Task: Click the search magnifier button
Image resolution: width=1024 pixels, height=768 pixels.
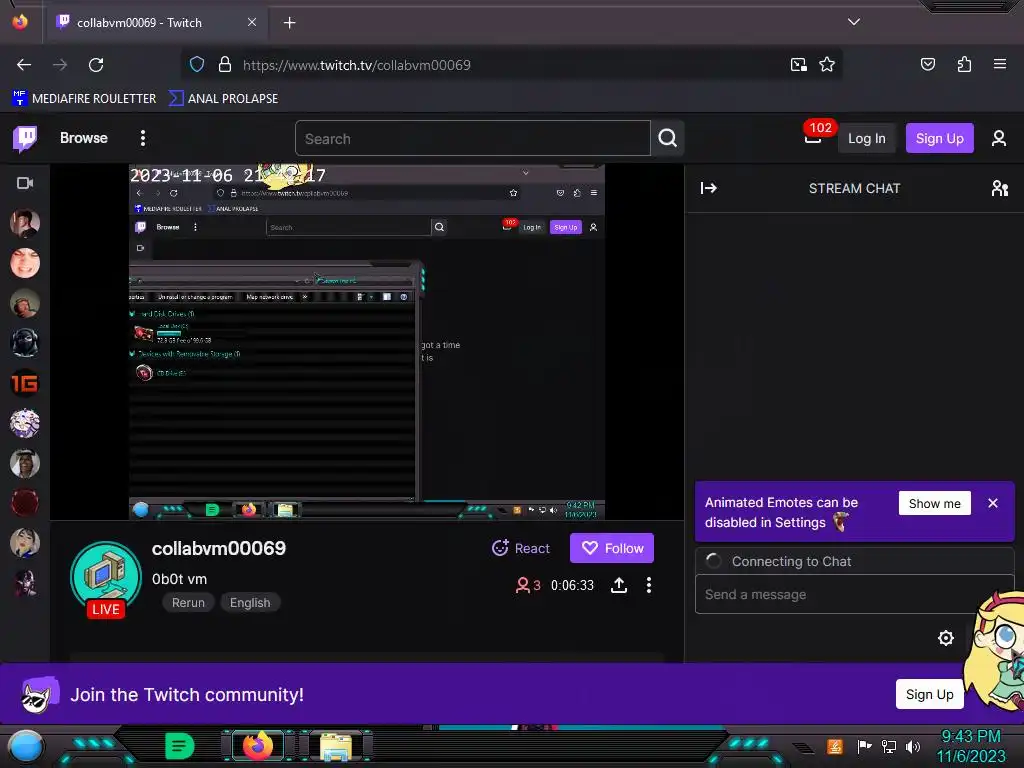Action: (667, 138)
